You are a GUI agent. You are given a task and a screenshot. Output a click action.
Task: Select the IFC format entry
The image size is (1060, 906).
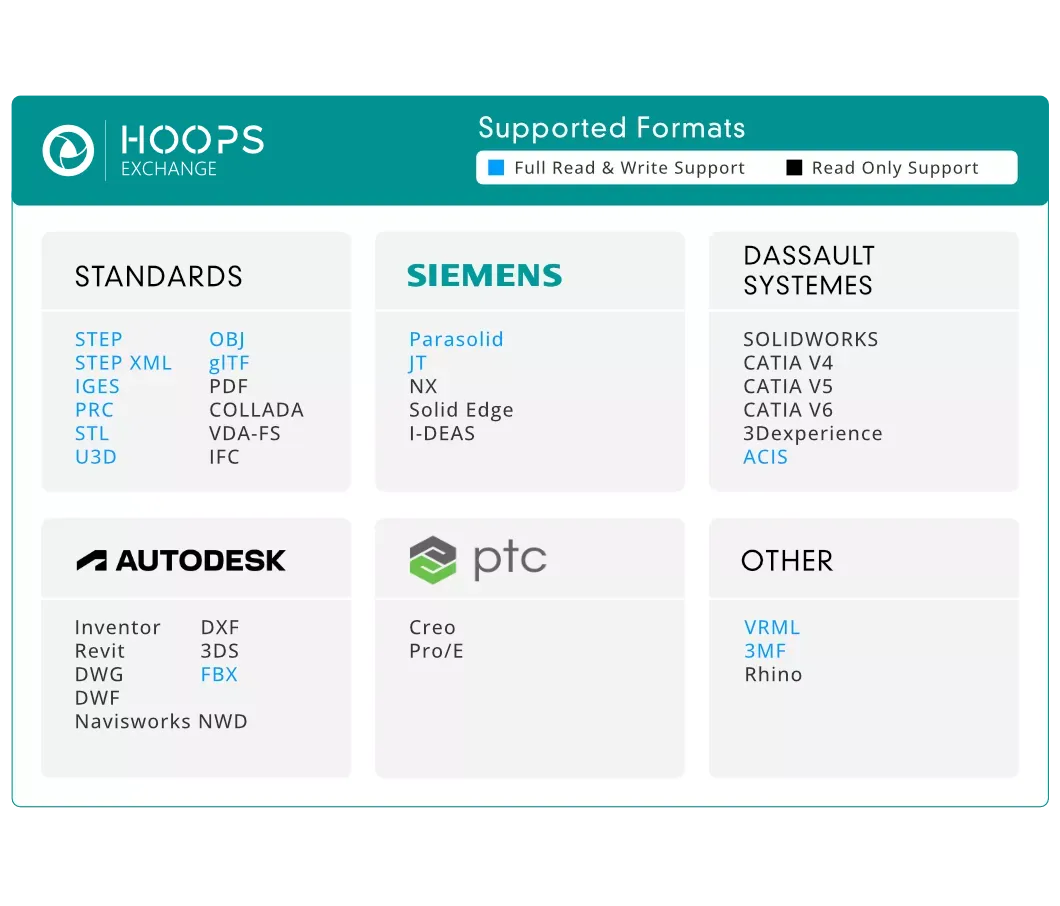224,457
